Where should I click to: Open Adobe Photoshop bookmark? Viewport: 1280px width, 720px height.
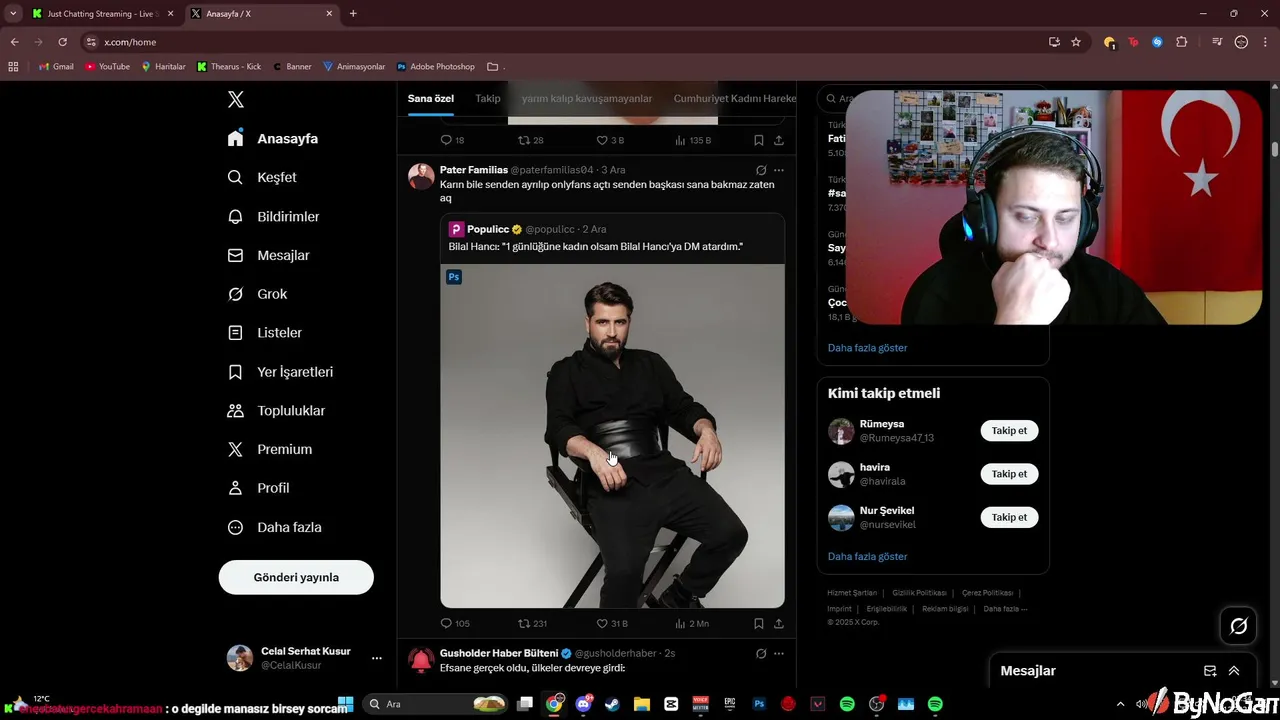(436, 67)
